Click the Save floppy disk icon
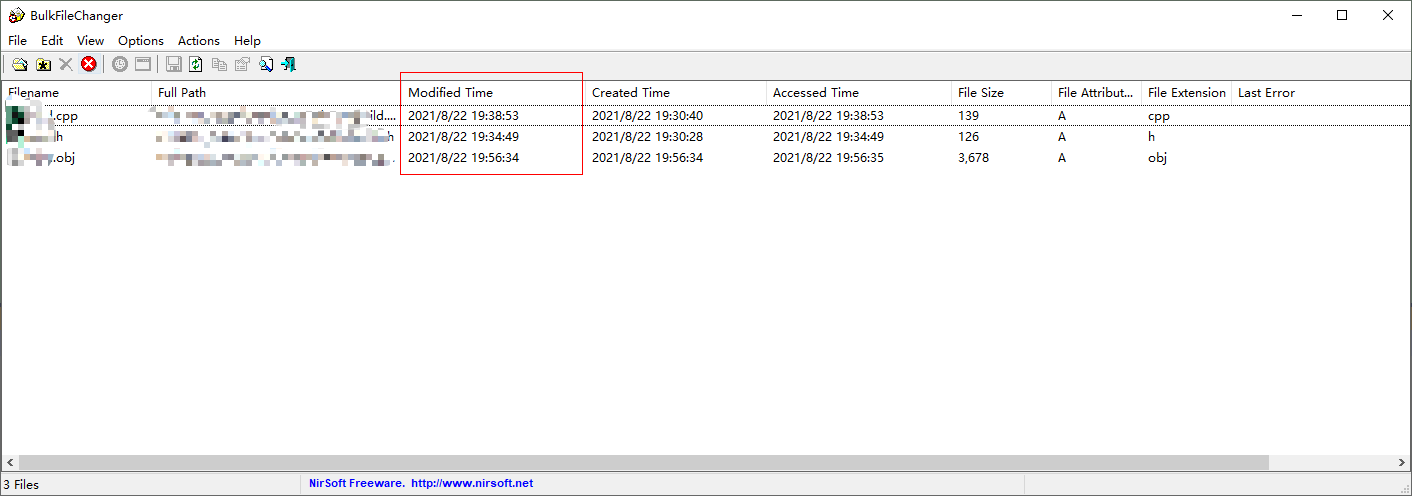Screen dimensions: 1412x496 173,64
